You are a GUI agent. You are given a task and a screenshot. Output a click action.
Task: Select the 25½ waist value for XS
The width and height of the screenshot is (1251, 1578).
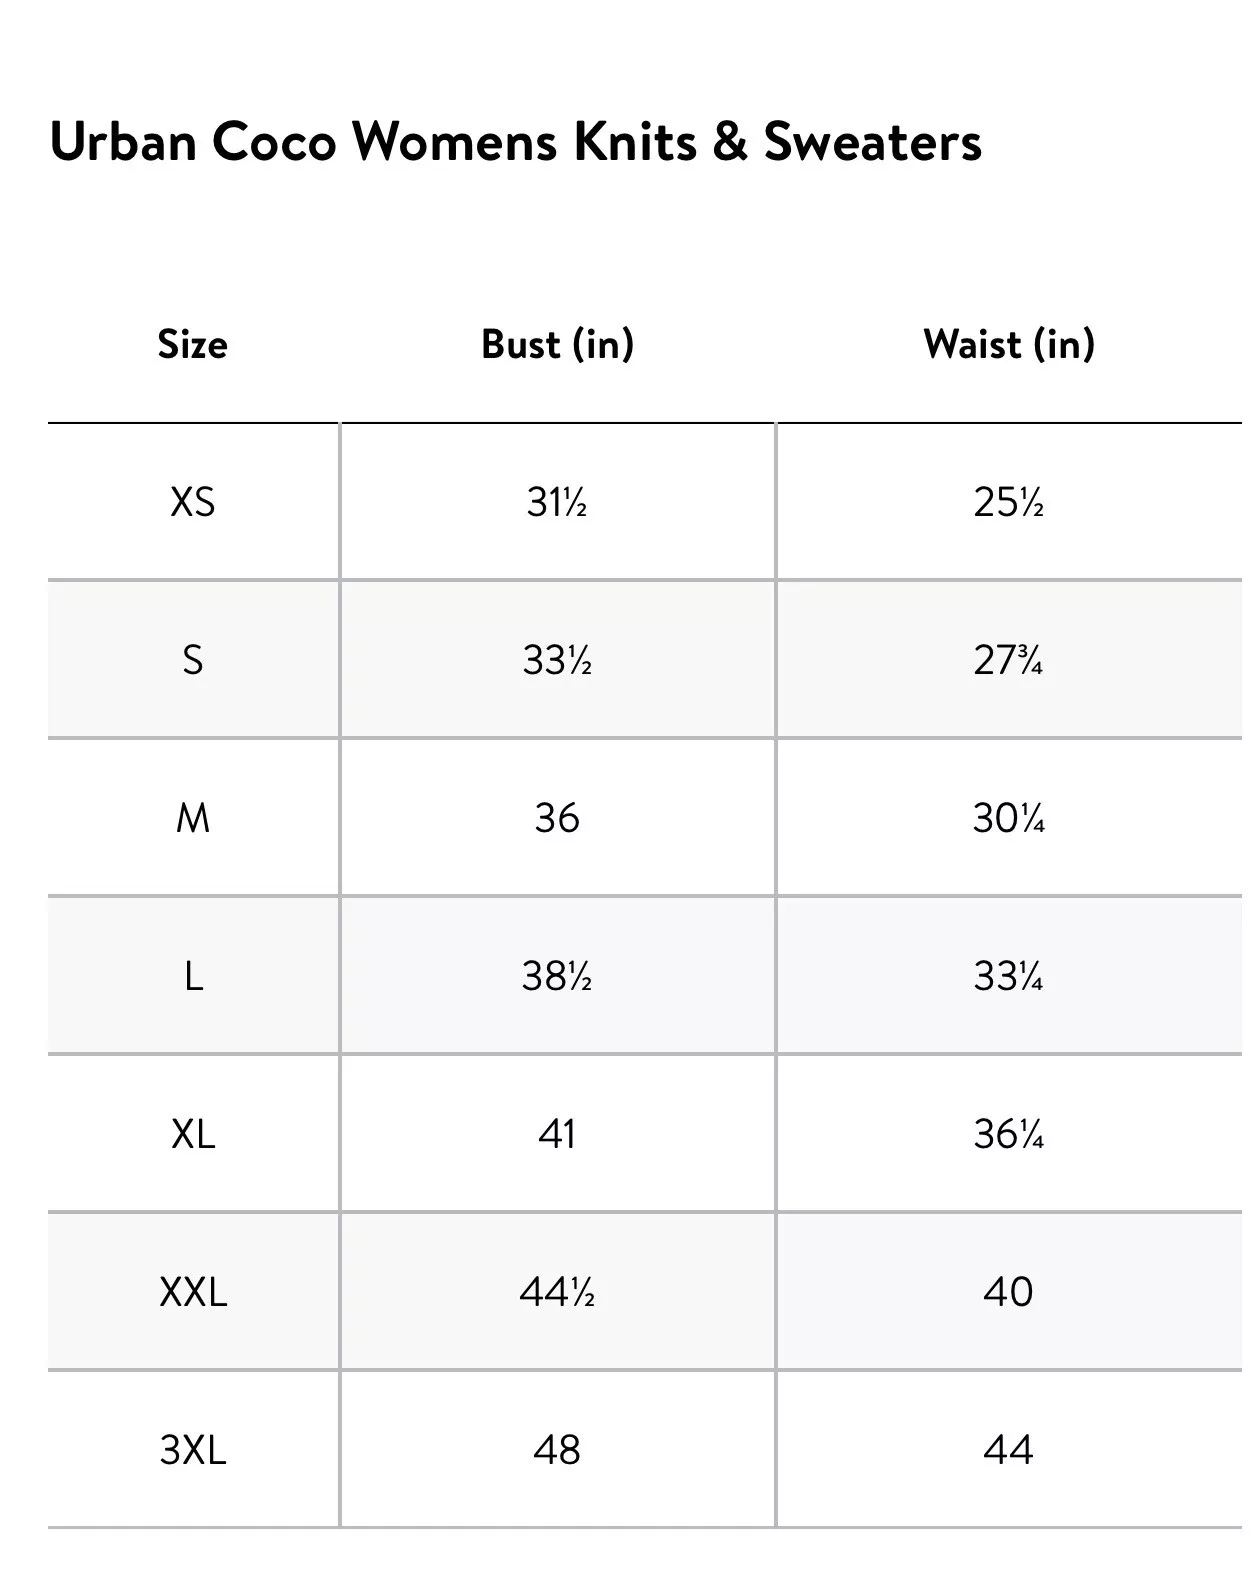[1008, 501]
